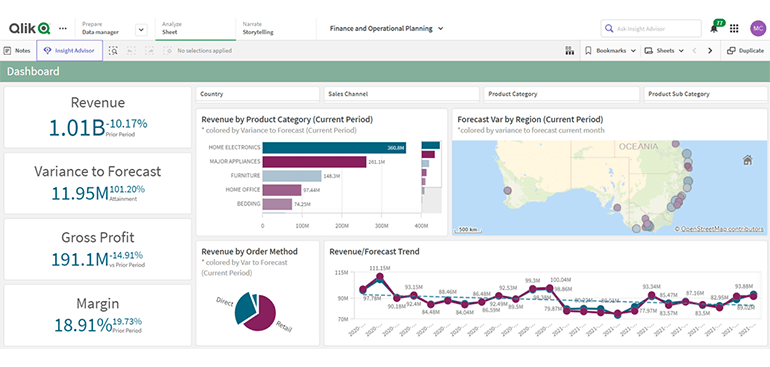Click Revenue by Product Category chart title

pyautogui.click(x=287, y=119)
